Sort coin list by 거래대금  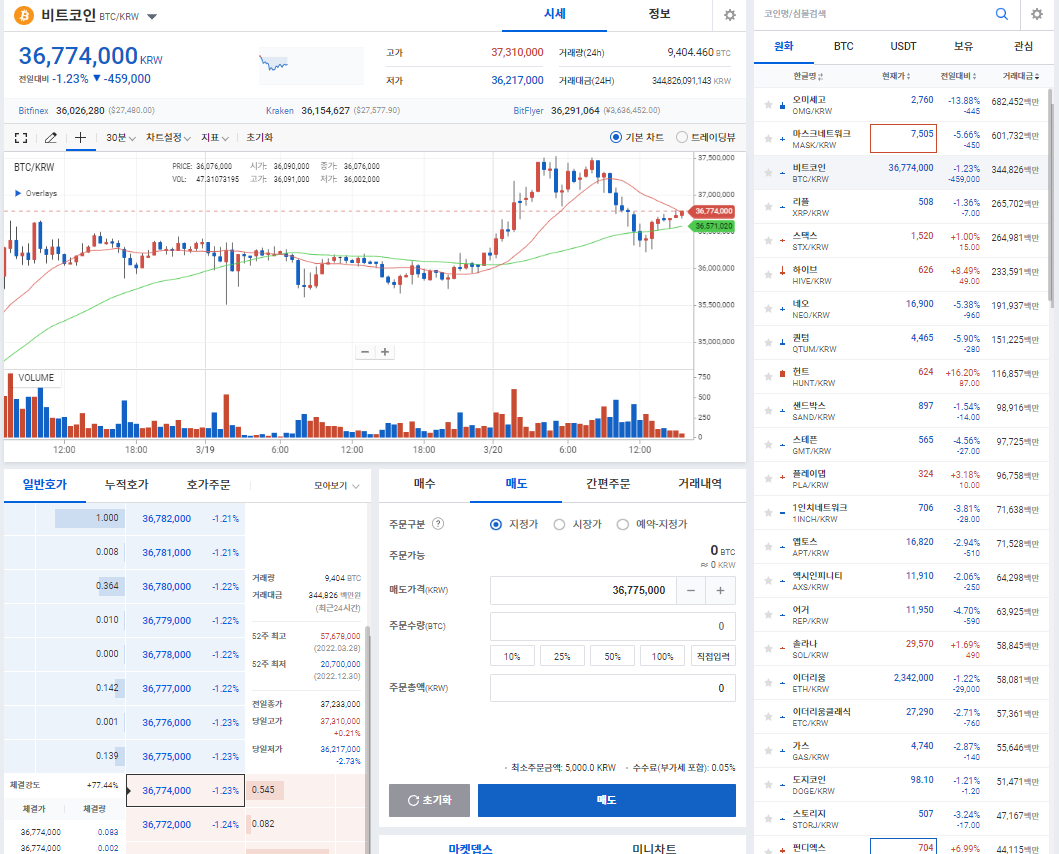tap(1021, 76)
